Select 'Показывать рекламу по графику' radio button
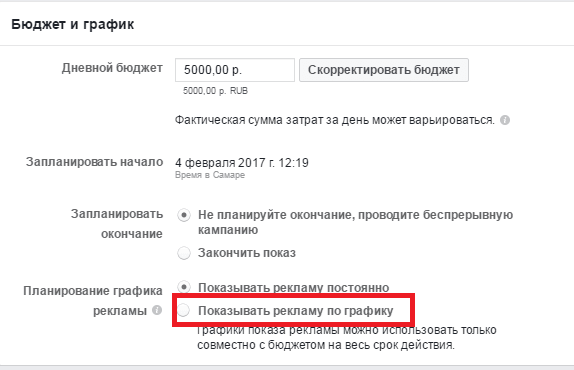The image size is (574, 370). point(184,310)
